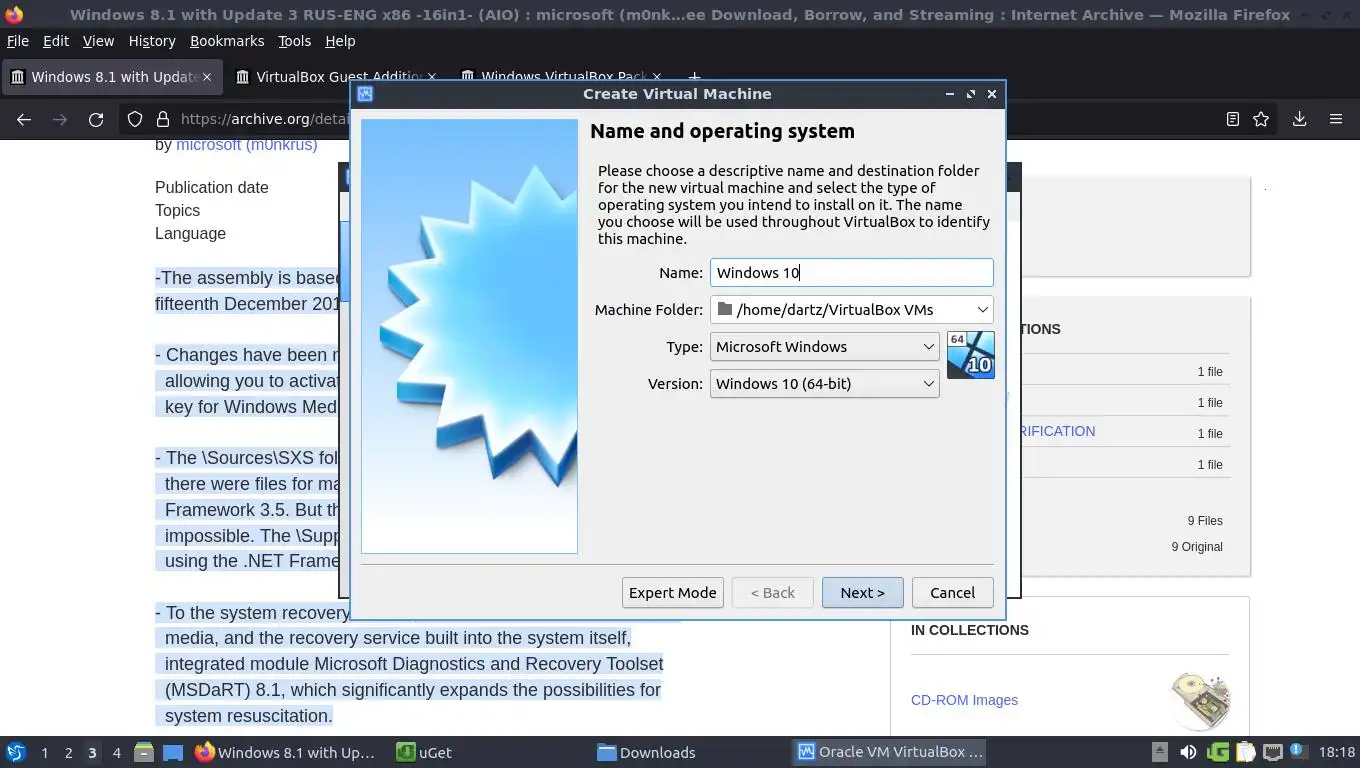Switch to workspace 4
Viewport: 1360px width, 768px height.
[116, 752]
